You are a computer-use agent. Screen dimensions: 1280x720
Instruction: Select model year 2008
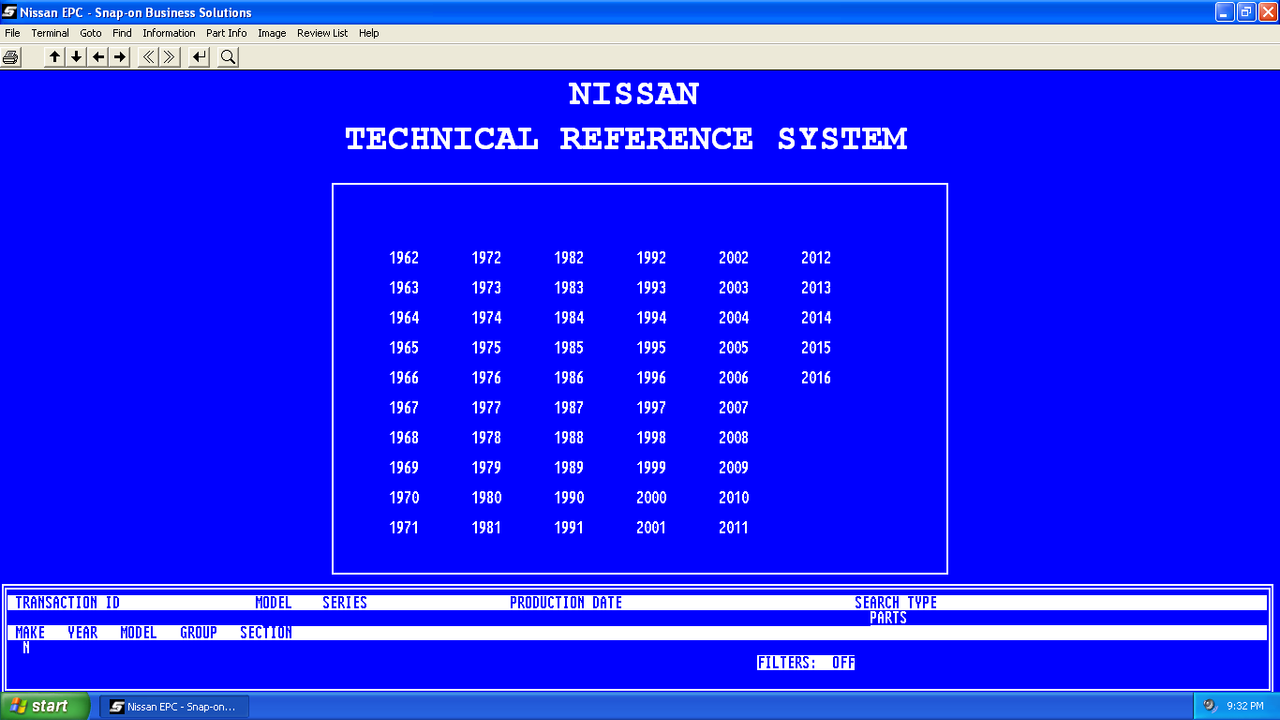(x=733, y=438)
